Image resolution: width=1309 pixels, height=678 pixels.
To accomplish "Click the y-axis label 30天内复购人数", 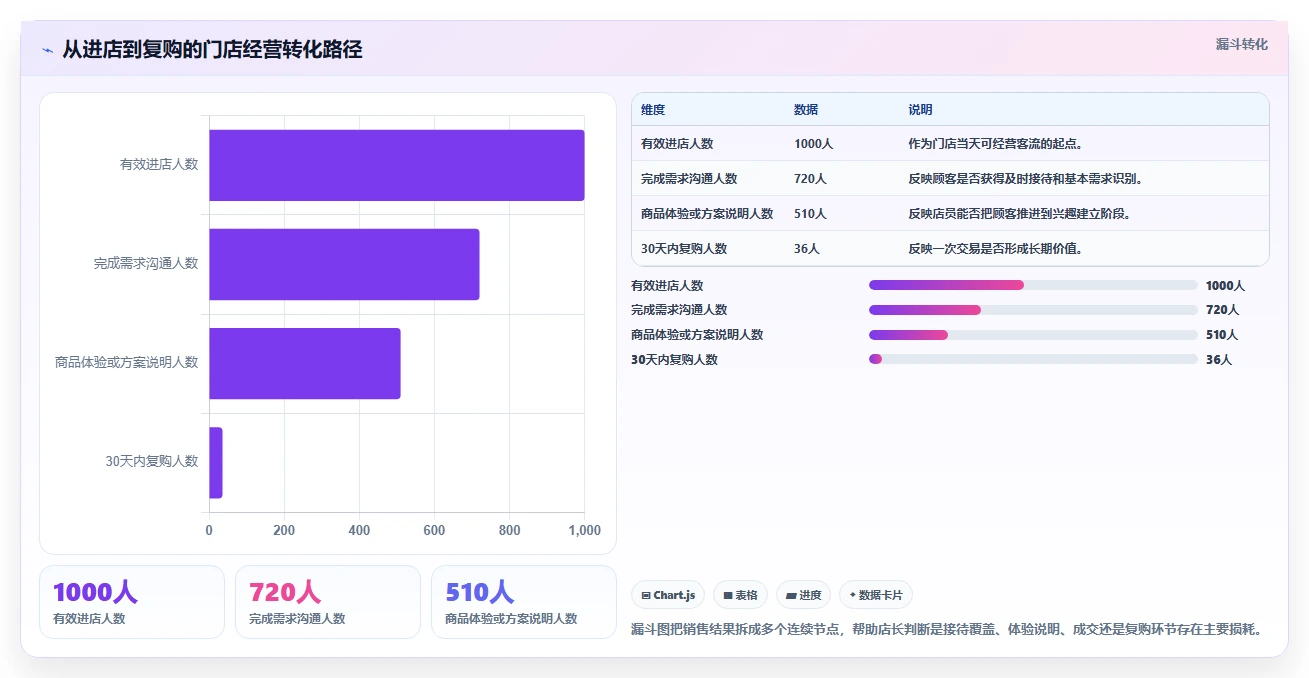I will pos(152,462).
